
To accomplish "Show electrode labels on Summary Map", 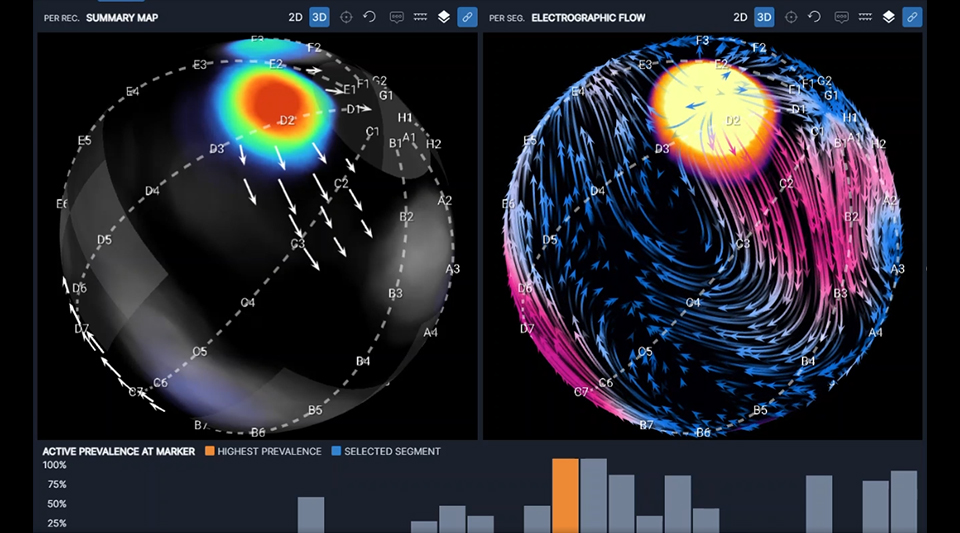I will pyautogui.click(x=396, y=17).
